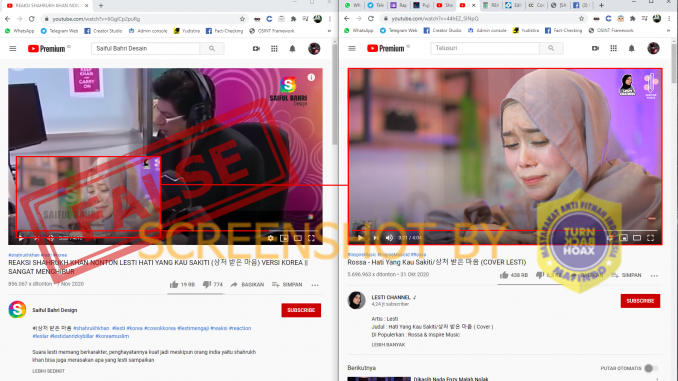Bookmark page with star in right window
Screen dimensions: 678x381
pyautogui.click(x=581, y=19)
